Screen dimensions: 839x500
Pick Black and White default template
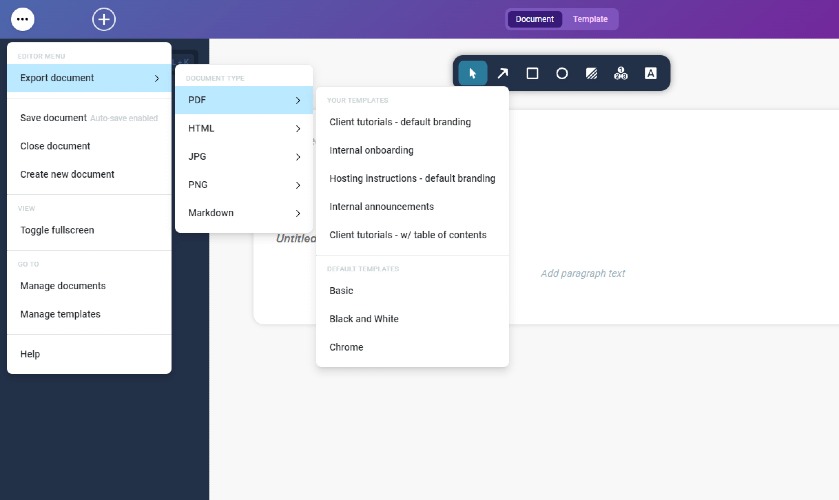pyautogui.click(x=413, y=319)
